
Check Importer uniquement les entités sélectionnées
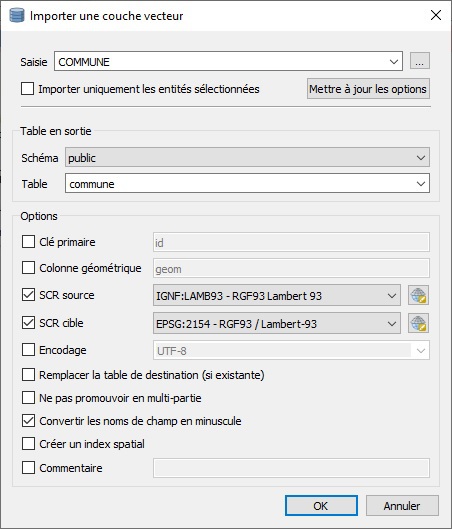point(27,89)
